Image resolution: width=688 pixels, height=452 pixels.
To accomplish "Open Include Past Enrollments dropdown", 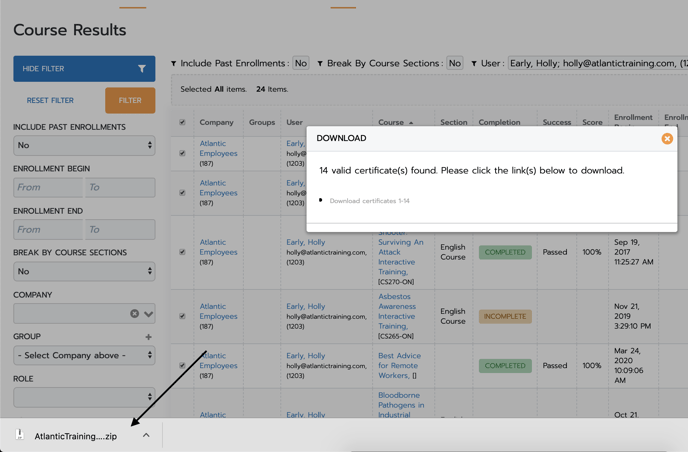I will (x=84, y=145).
